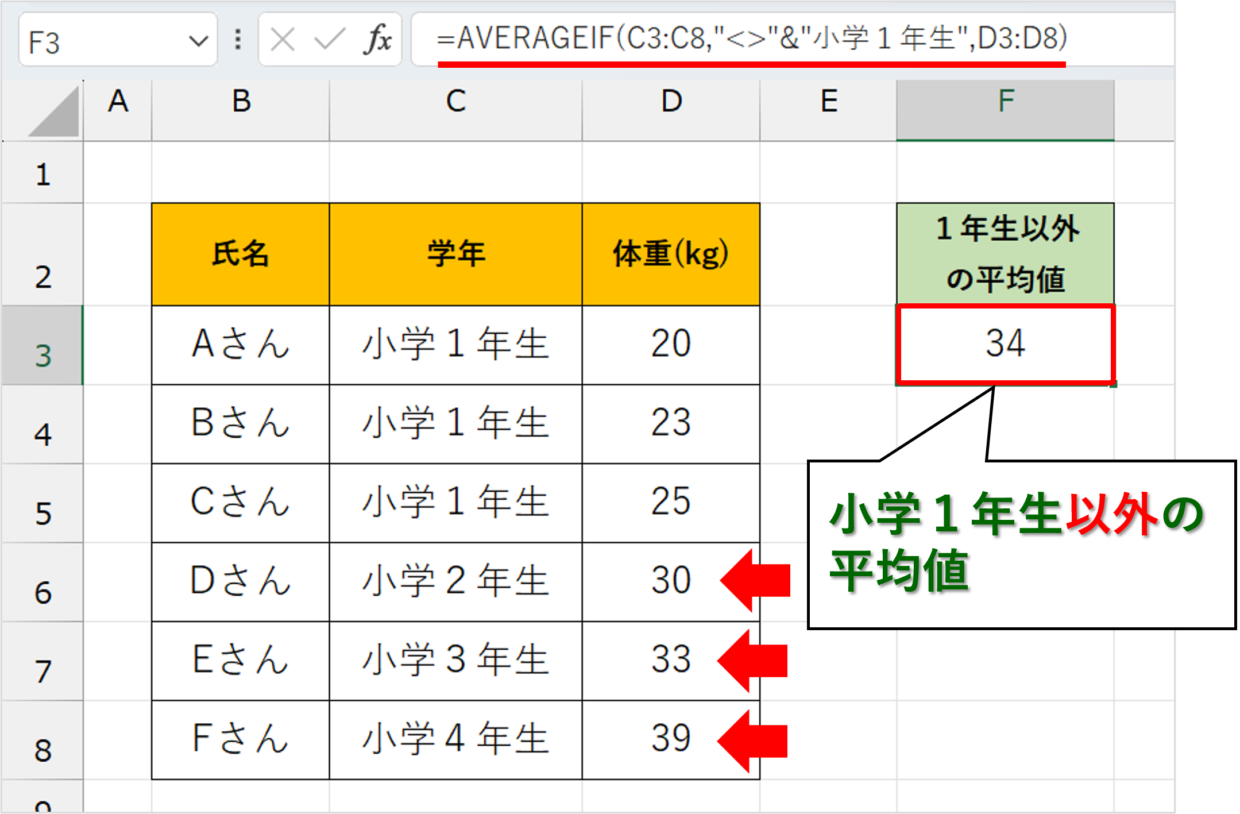Open the Name Box dropdown arrow
This screenshot has width=1240, height=814.
coord(197,41)
